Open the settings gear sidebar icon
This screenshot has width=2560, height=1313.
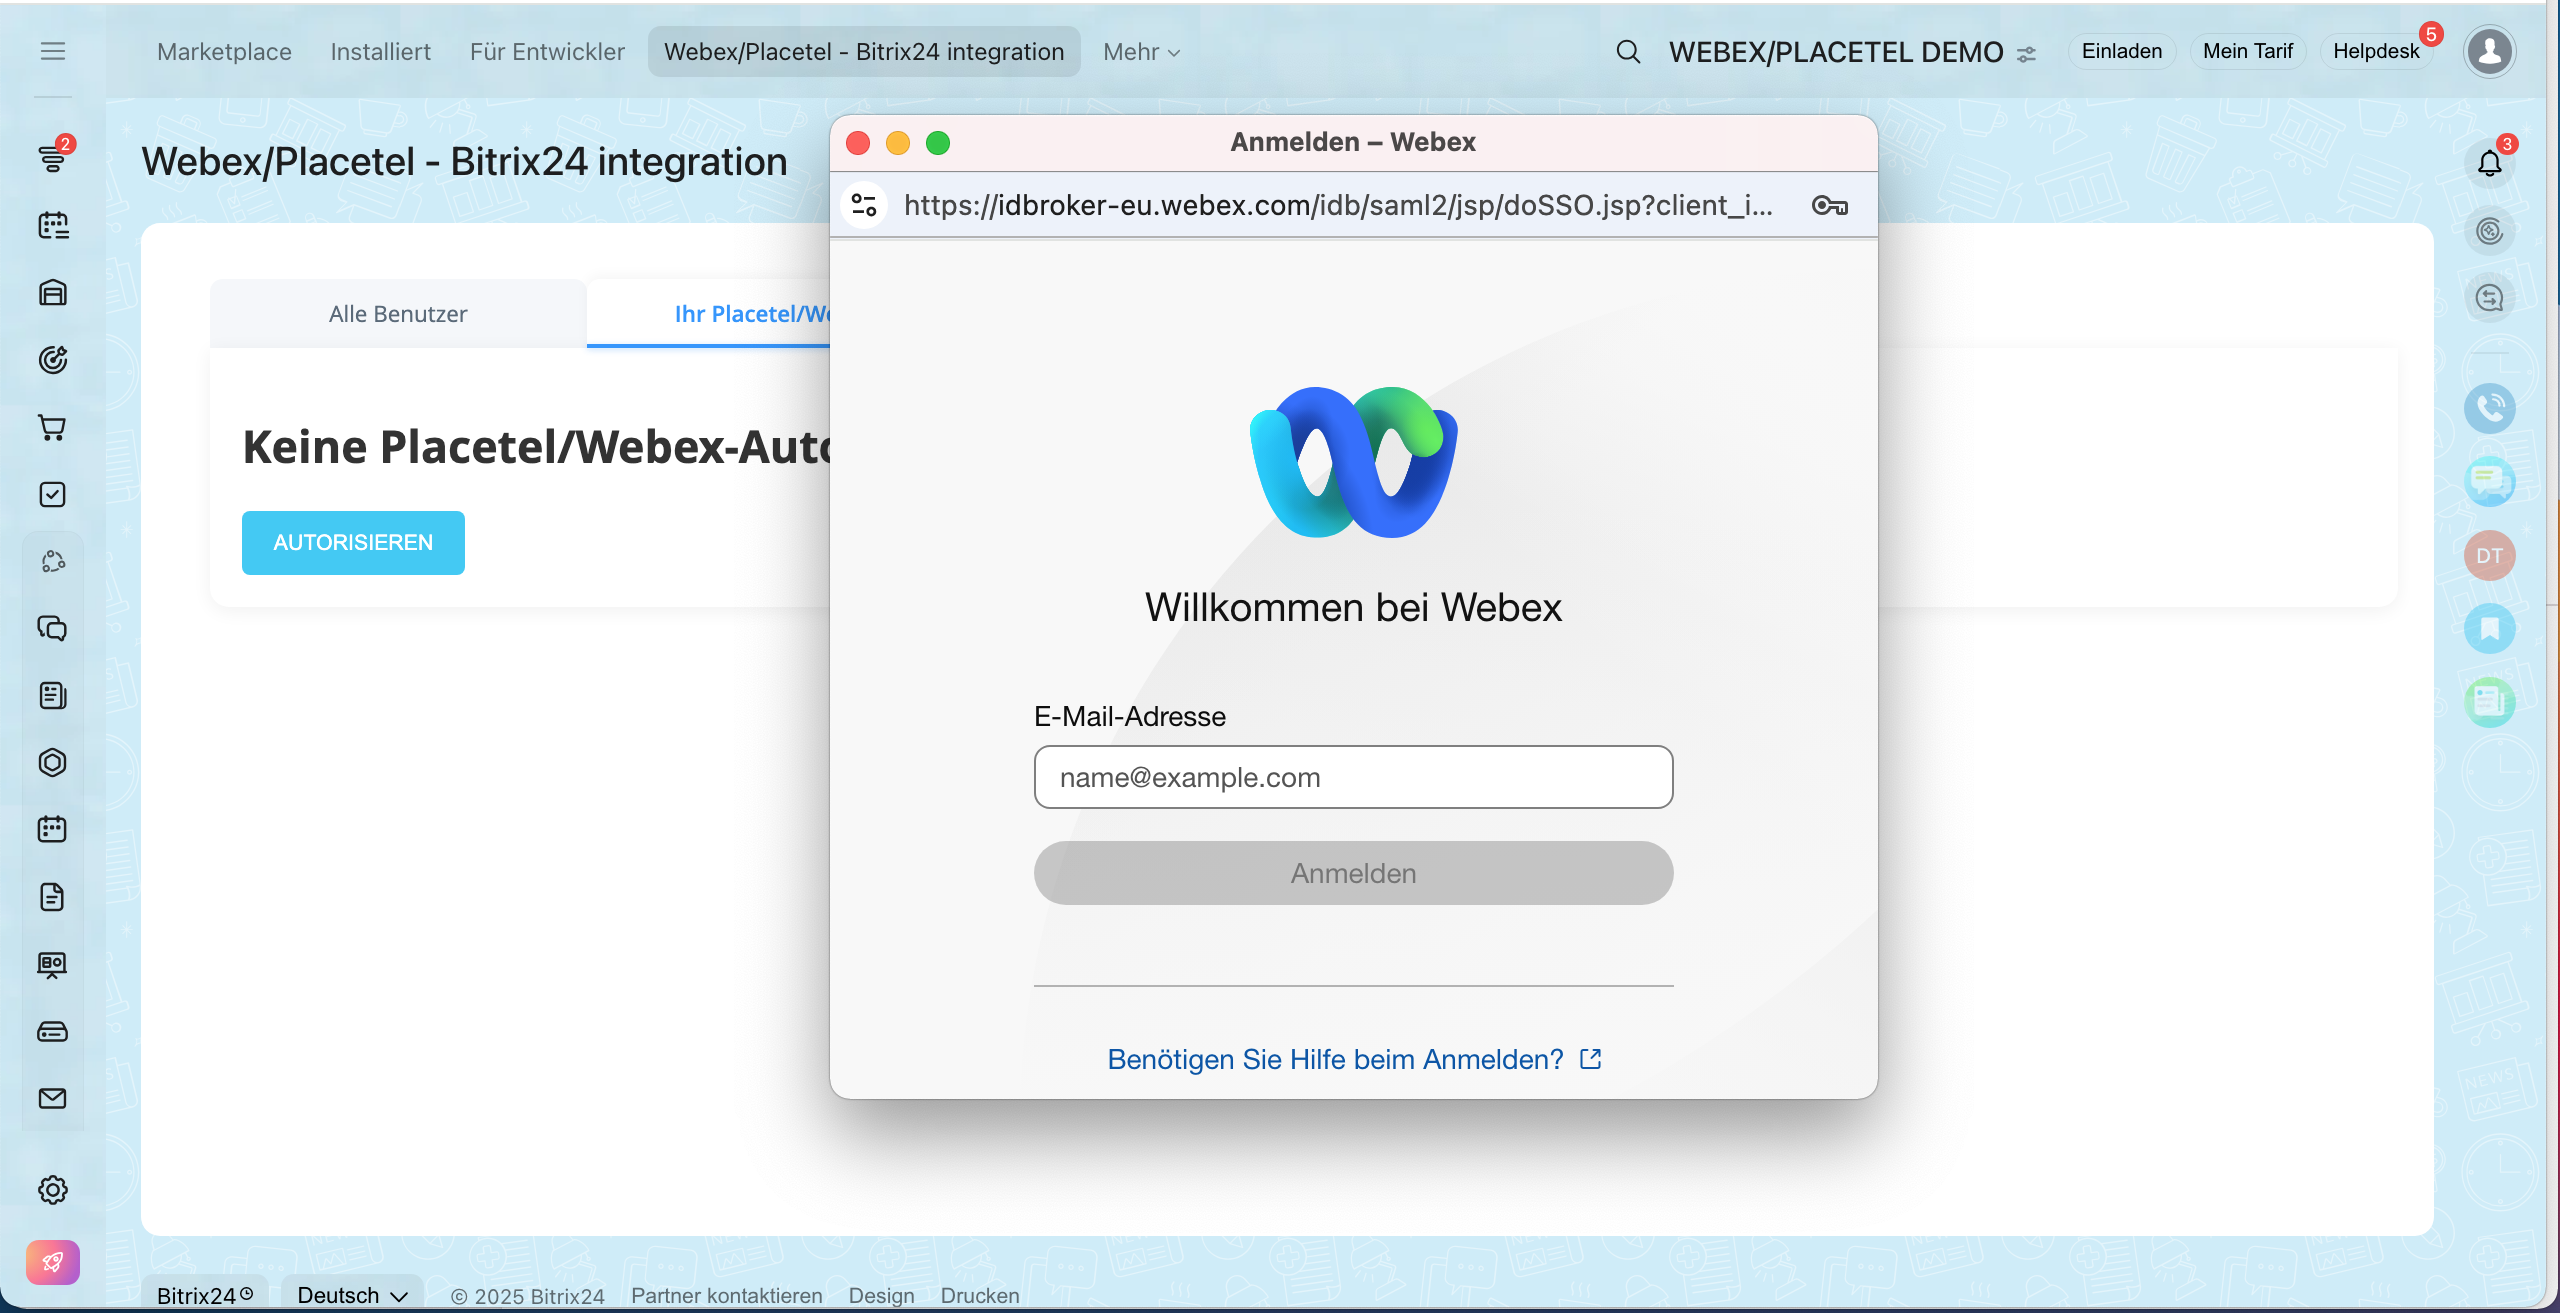pos(53,1189)
